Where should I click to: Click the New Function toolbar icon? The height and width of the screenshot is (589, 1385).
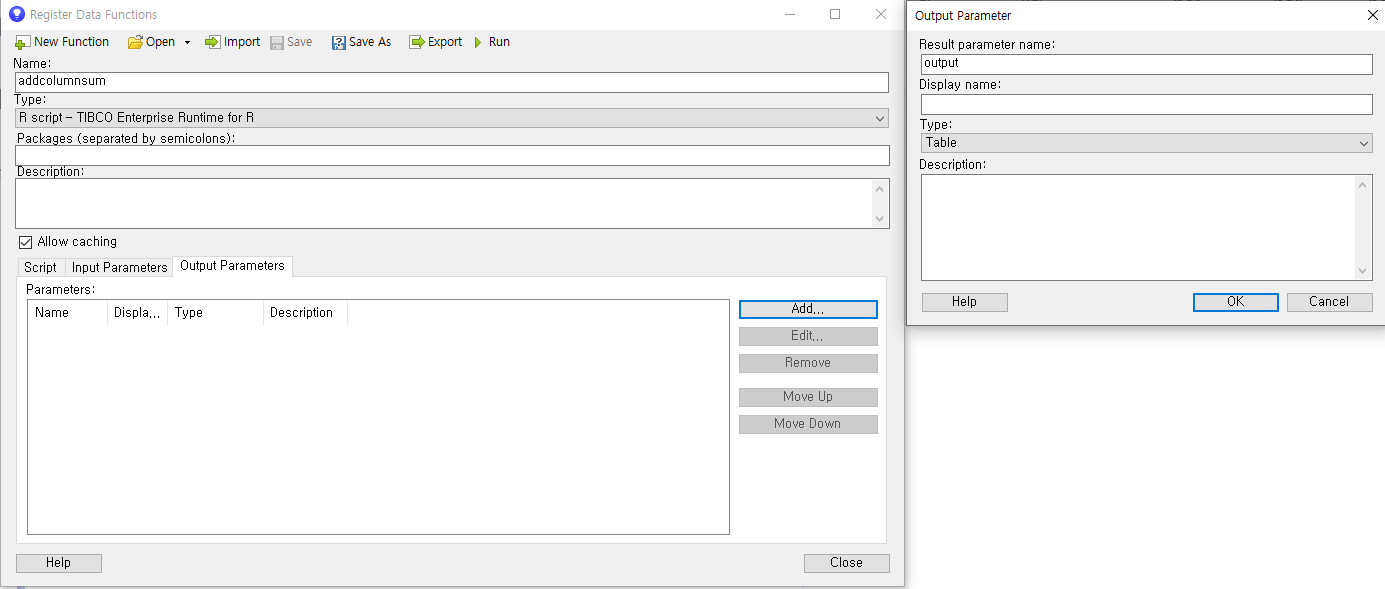click(22, 42)
